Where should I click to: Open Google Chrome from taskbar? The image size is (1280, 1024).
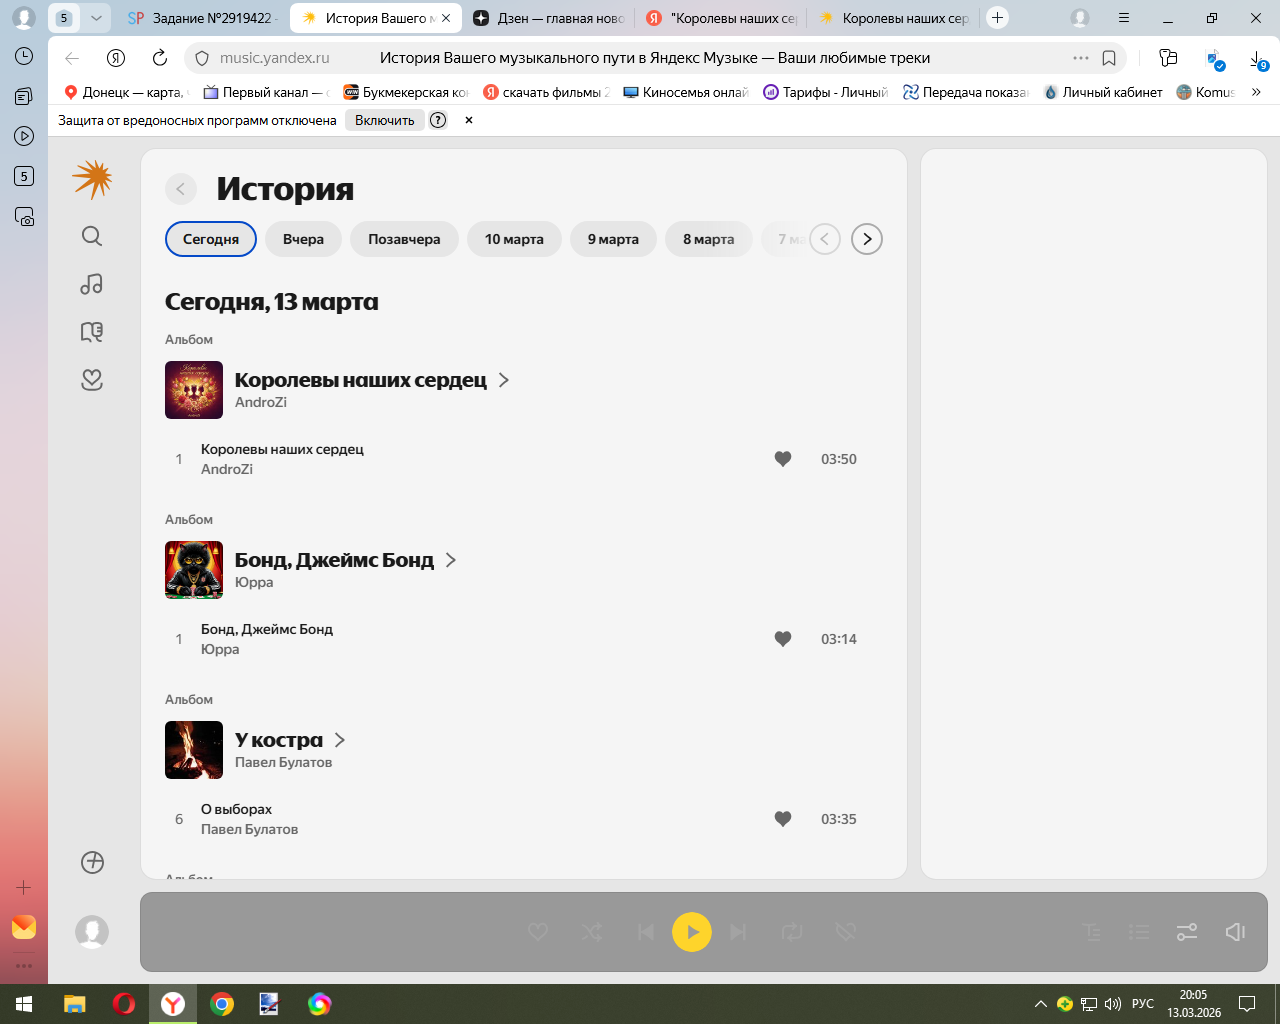tap(222, 1004)
